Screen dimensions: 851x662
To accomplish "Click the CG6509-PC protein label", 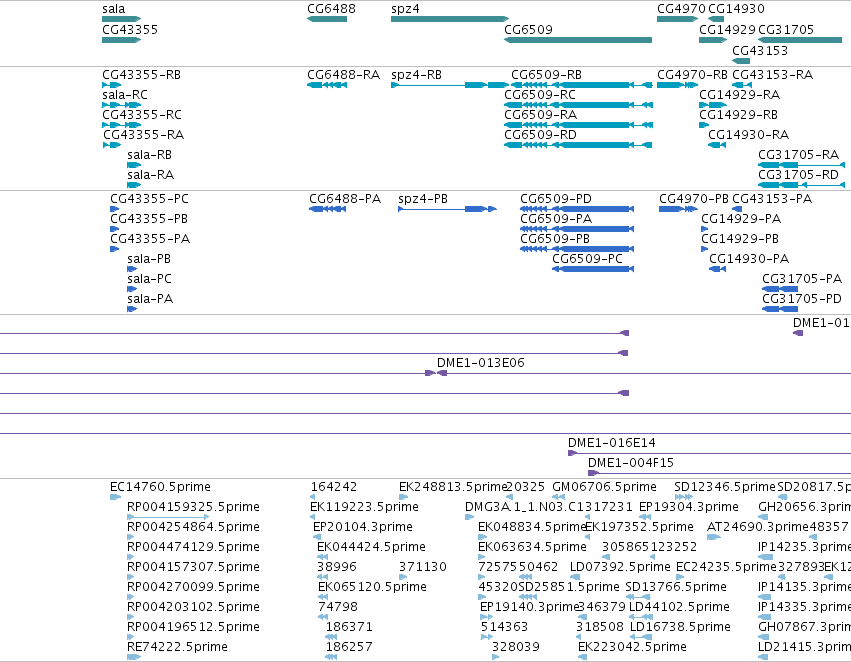I will coord(587,259).
